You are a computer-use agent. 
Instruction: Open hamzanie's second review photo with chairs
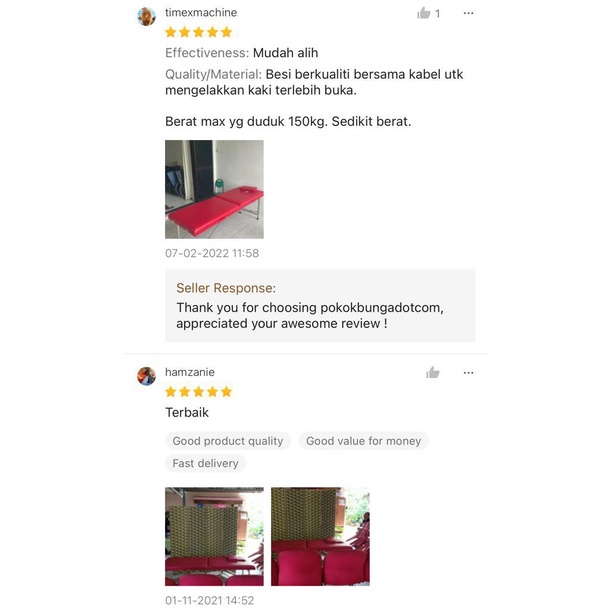(x=320, y=536)
